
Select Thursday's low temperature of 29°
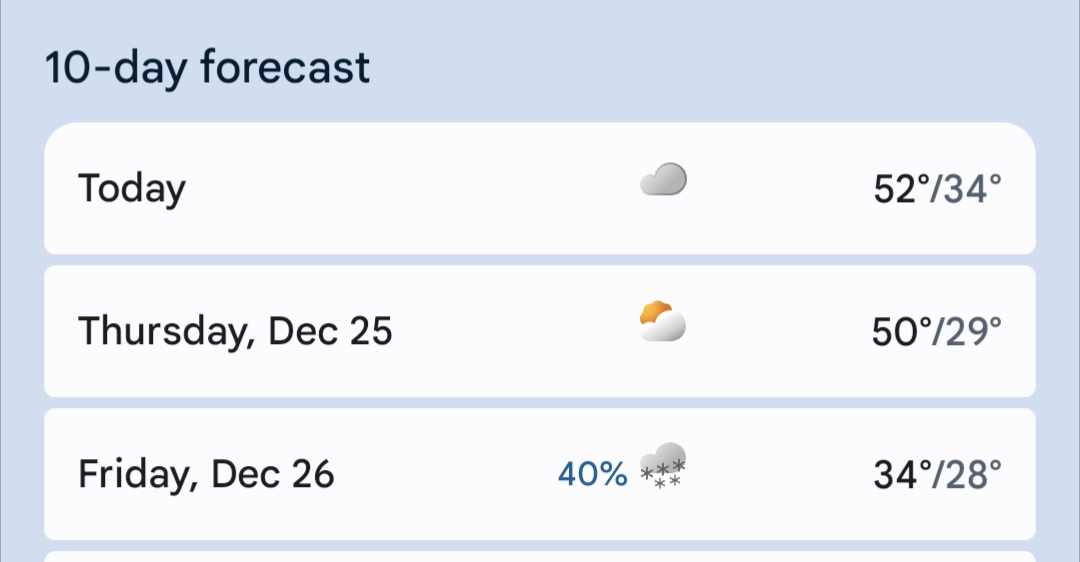click(x=969, y=331)
